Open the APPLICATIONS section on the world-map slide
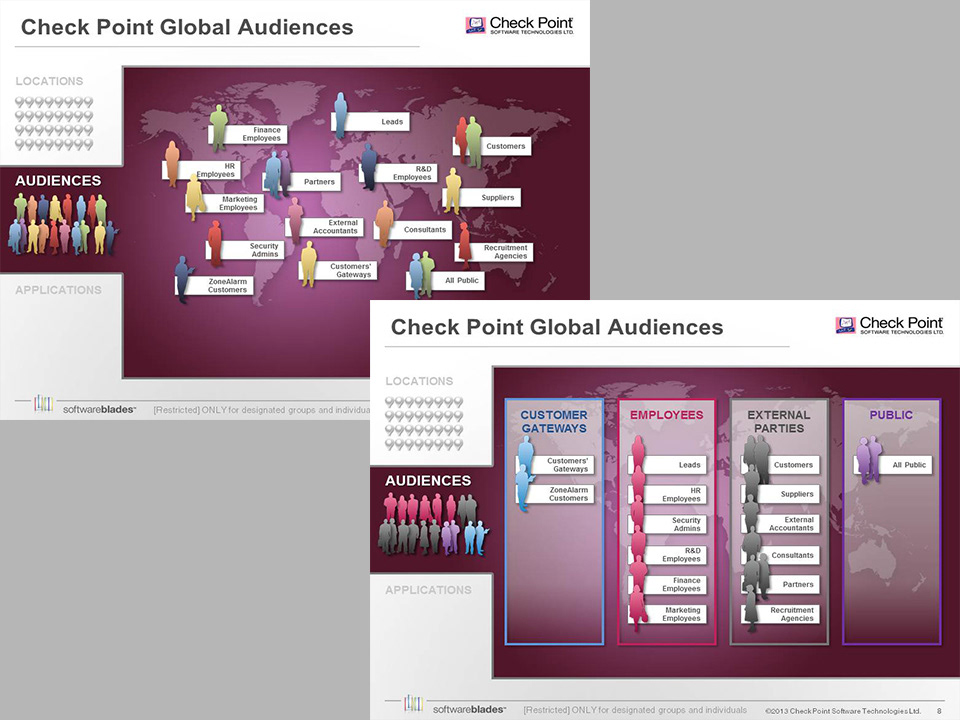 pyautogui.click(x=58, y=290)
